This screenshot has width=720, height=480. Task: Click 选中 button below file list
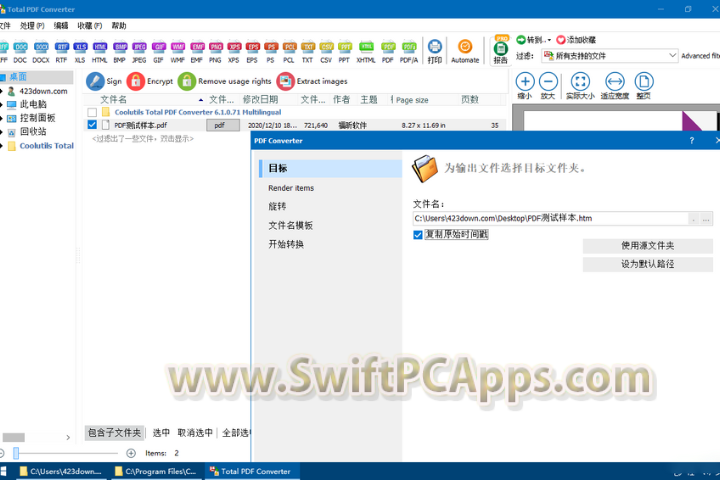tap(161, 433)
